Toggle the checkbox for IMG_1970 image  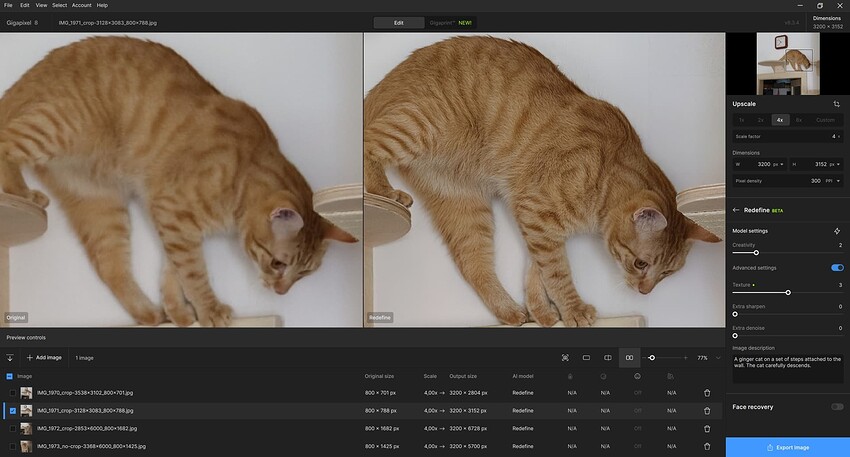point(13,392)
